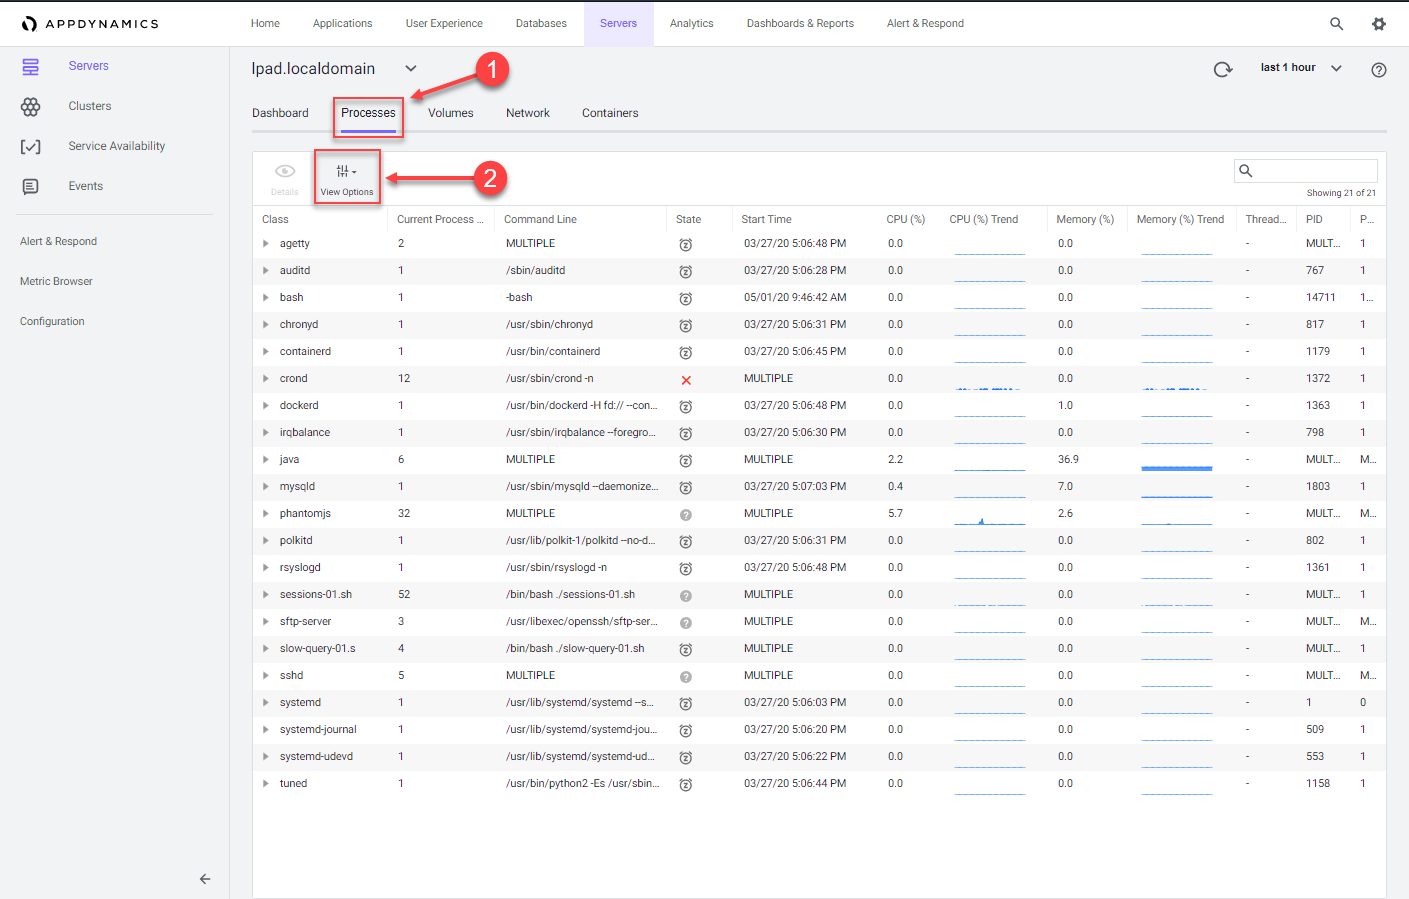The height and width of the screenshot is (899, 1409).
Task: Expand the sshd process row
Action: [266, 676]
